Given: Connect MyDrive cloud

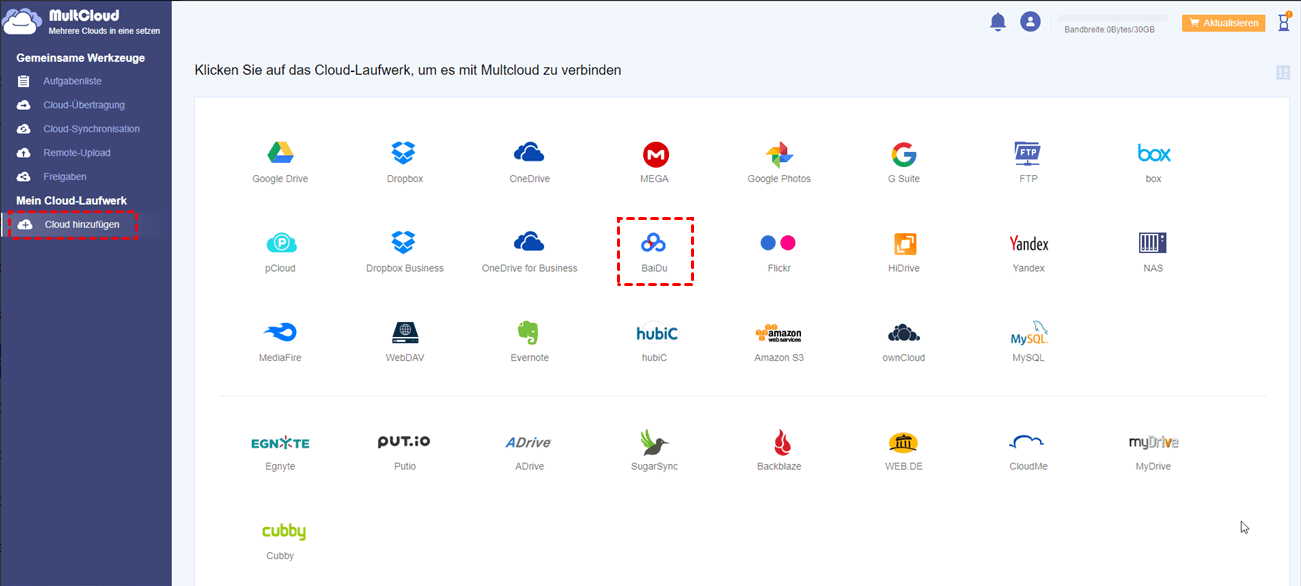Looking at the screenshot, I should [1153, 442].
